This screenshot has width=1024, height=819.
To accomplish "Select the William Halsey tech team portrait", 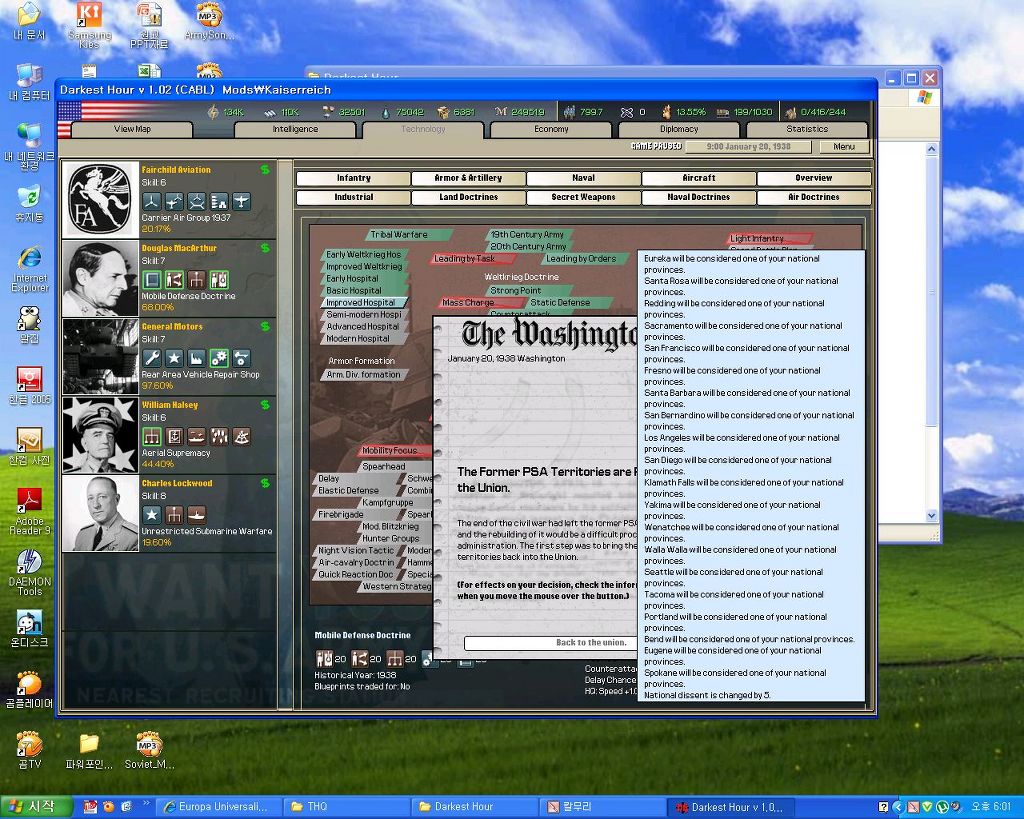I will 100,435.
